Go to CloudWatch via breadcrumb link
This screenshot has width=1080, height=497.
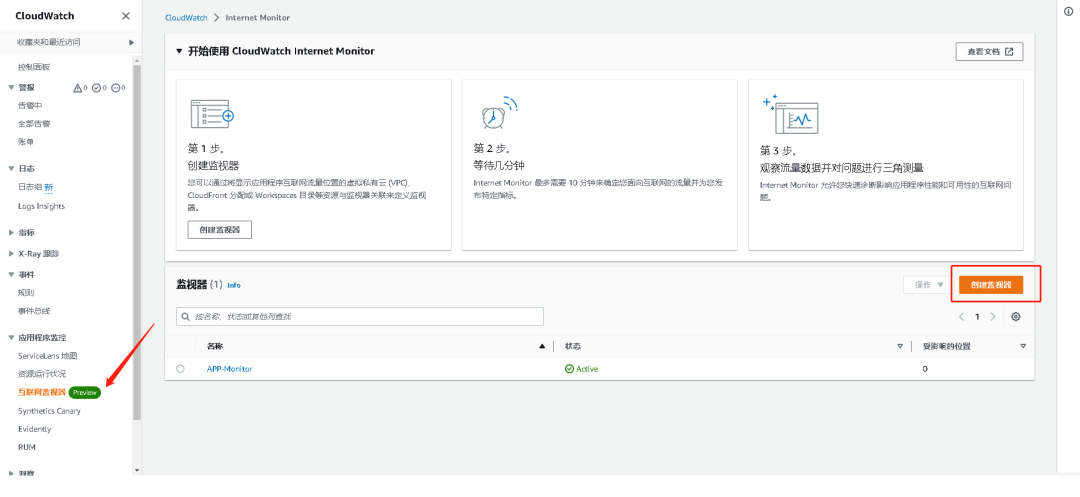tap(187, 17)
